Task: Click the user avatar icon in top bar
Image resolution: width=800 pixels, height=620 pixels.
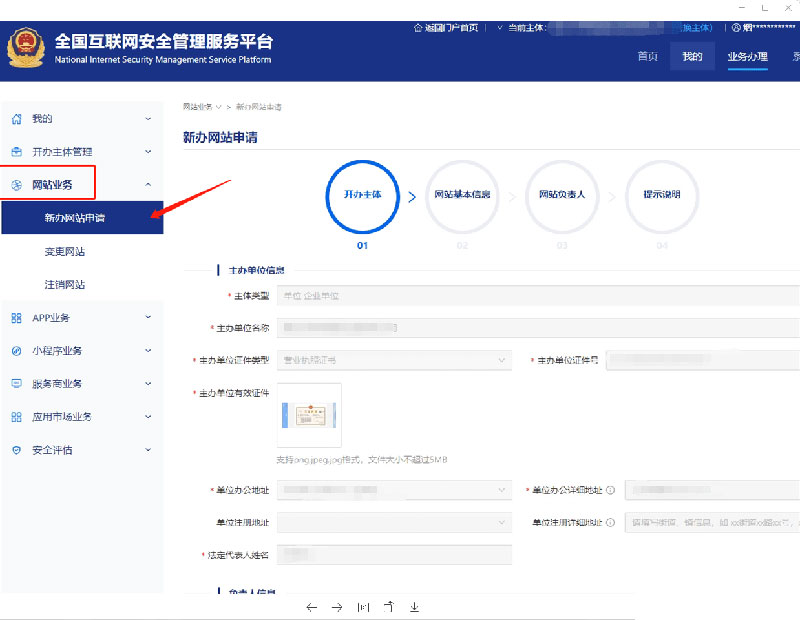Action: click(x=736, y=28)
